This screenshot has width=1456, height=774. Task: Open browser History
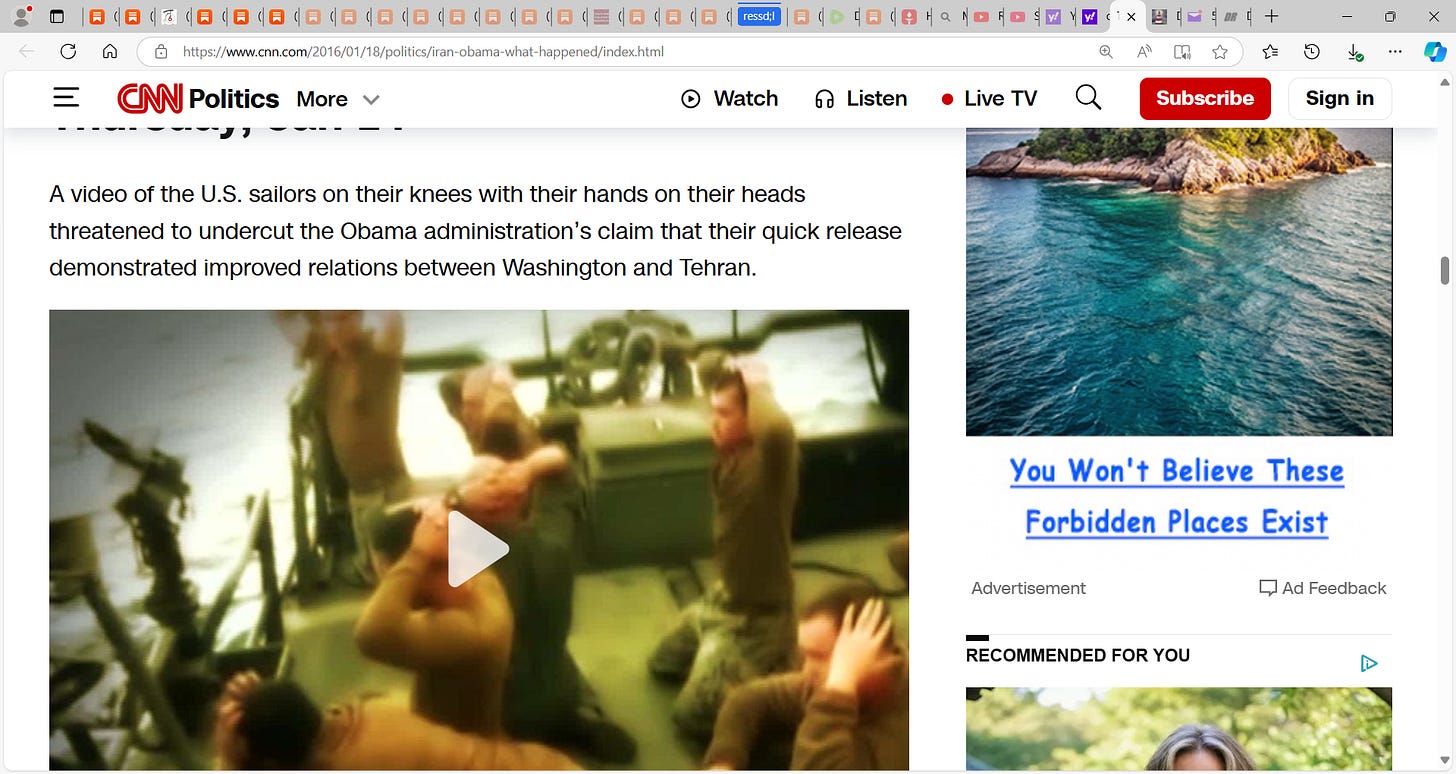(x=1312, y=52)
